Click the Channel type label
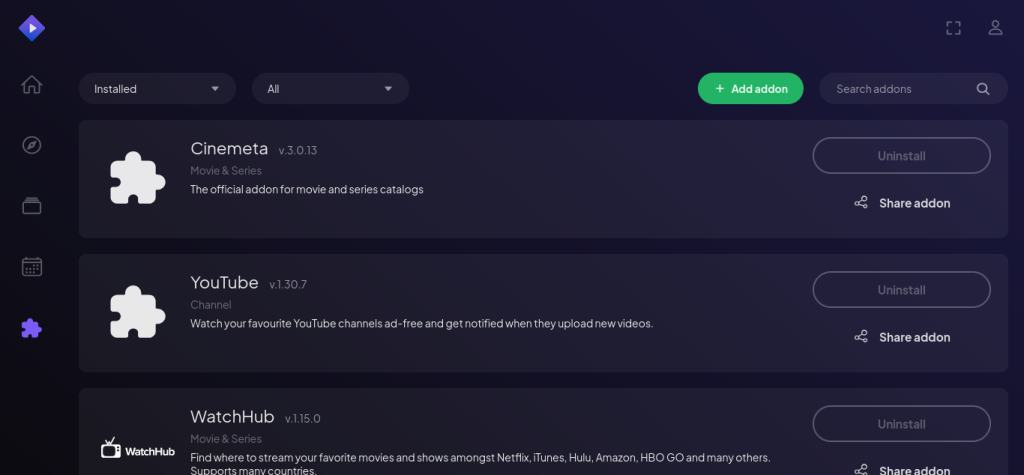 [211, 304]
